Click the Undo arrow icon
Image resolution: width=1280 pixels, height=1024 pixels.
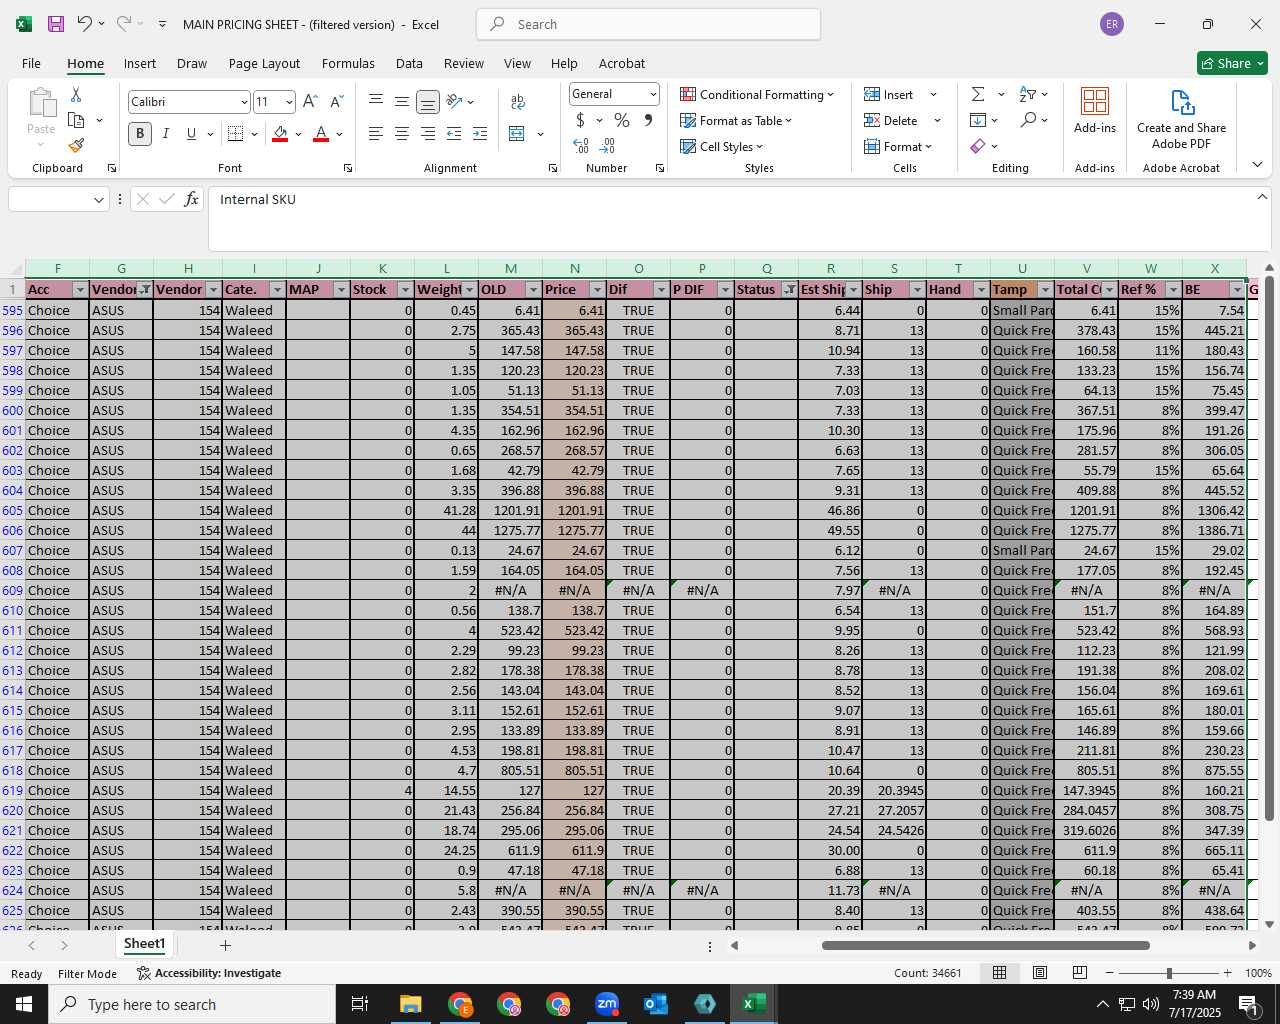(x=85, y=24)
